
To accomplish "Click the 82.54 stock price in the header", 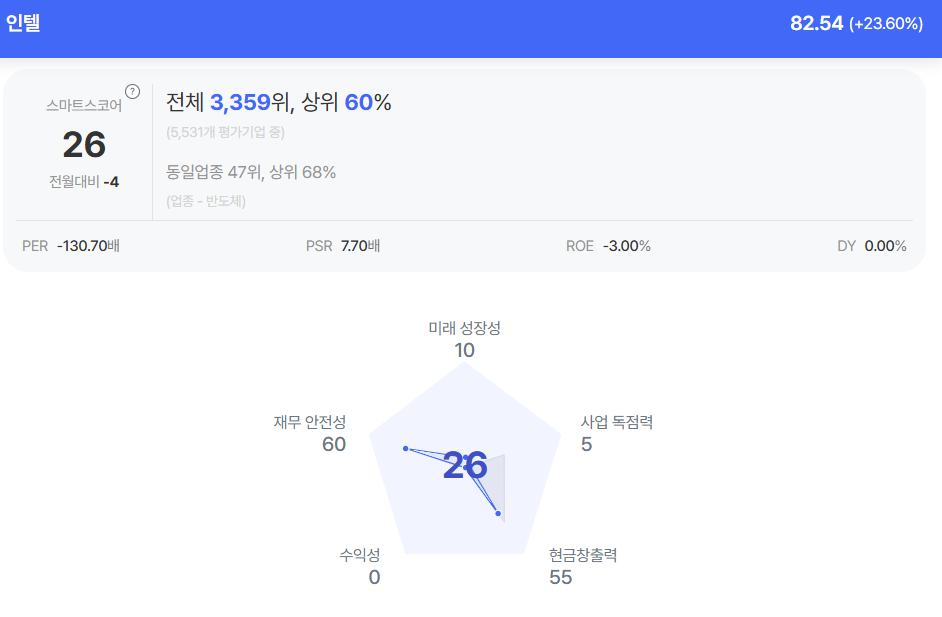I will 816,23.
